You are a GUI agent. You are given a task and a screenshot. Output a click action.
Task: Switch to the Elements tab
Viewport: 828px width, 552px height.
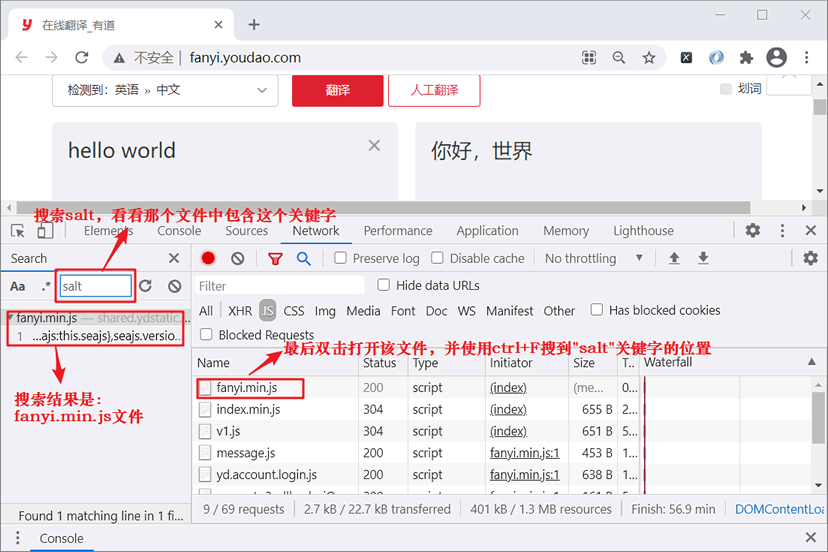[108, 231]
